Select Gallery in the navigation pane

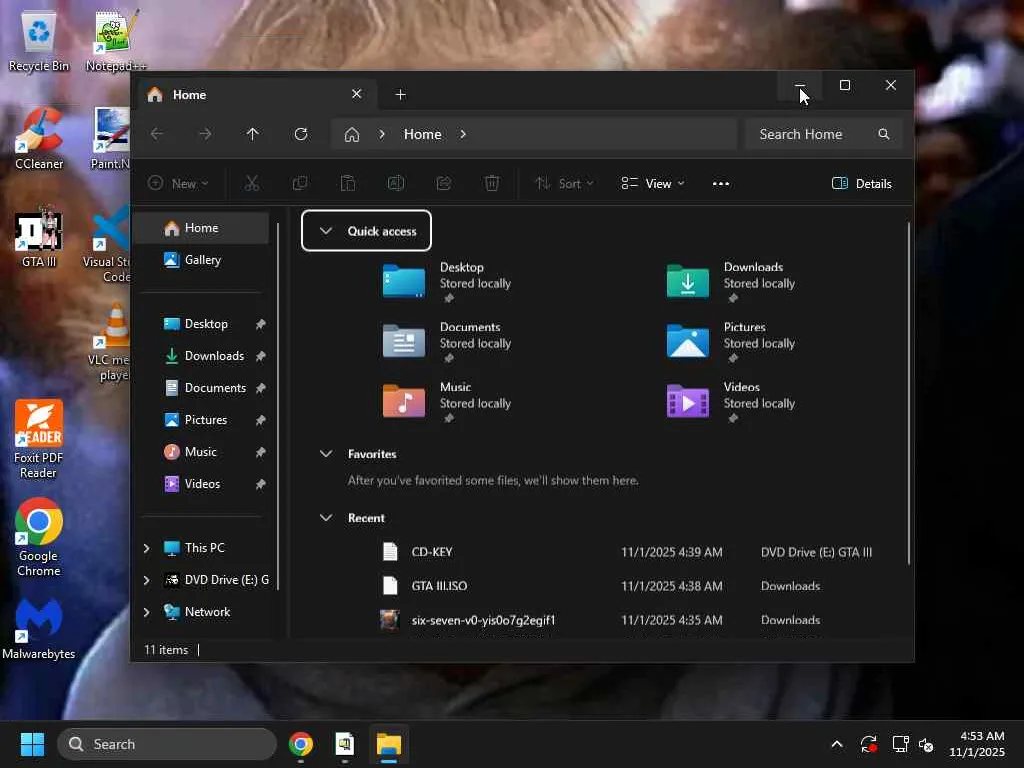pyautogui.click(x=202, y=260)
